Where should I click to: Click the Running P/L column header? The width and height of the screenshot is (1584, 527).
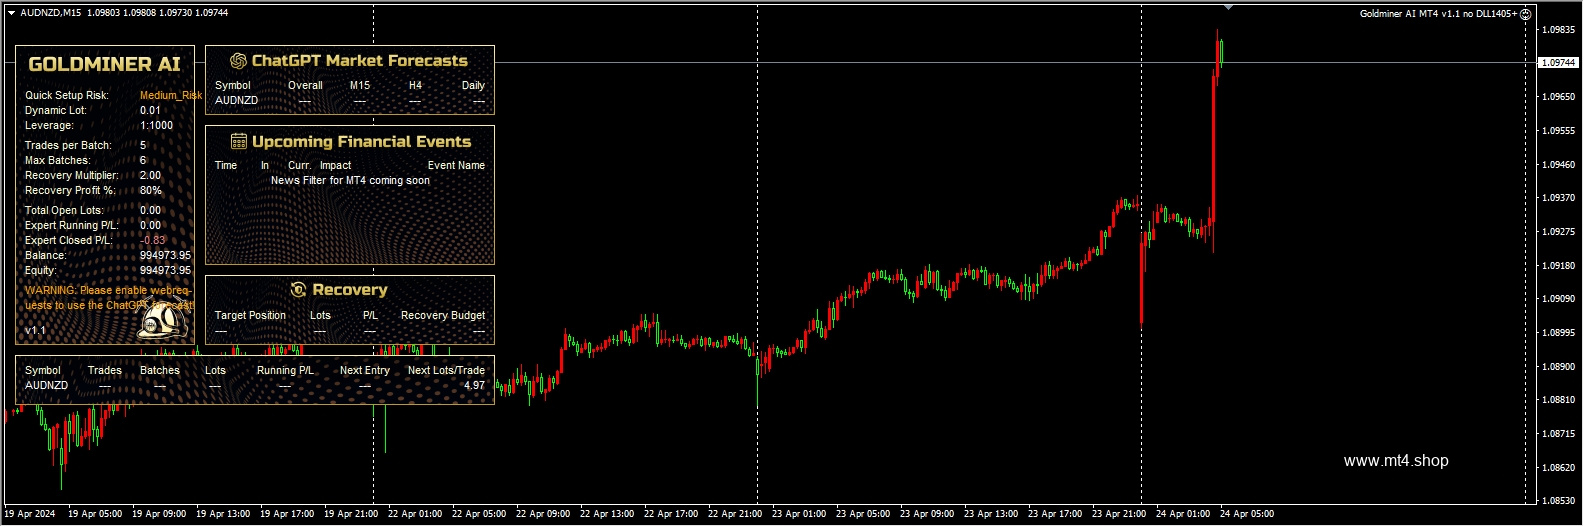tap(285, 371)
